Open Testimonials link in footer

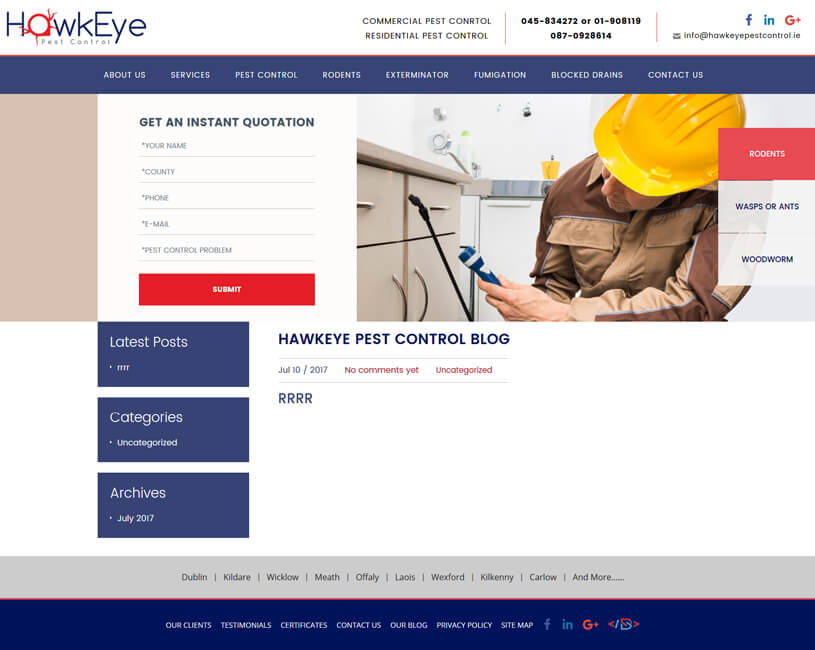pos(246,625)
